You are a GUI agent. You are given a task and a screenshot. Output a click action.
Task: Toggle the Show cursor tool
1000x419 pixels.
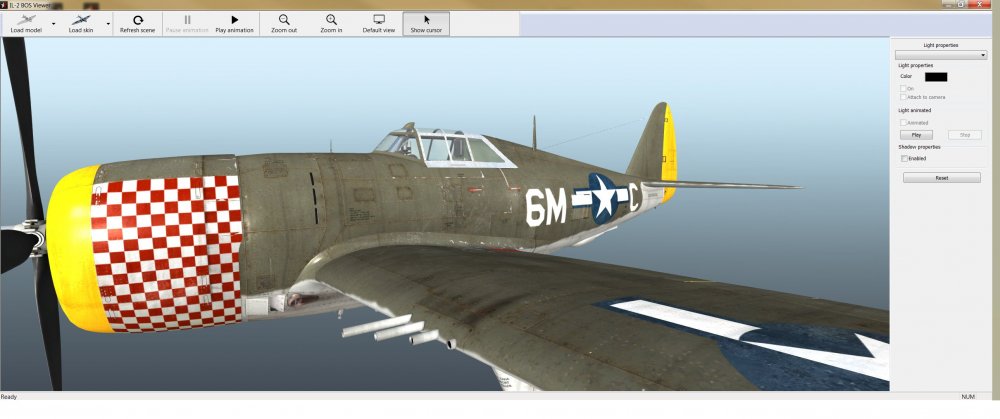point(426,20)
